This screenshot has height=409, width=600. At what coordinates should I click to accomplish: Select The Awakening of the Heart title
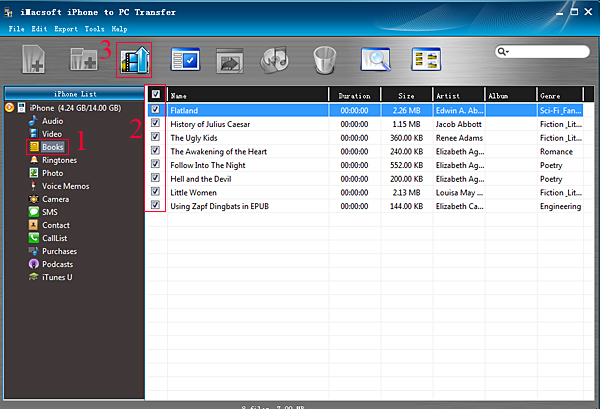pos(218,152)
